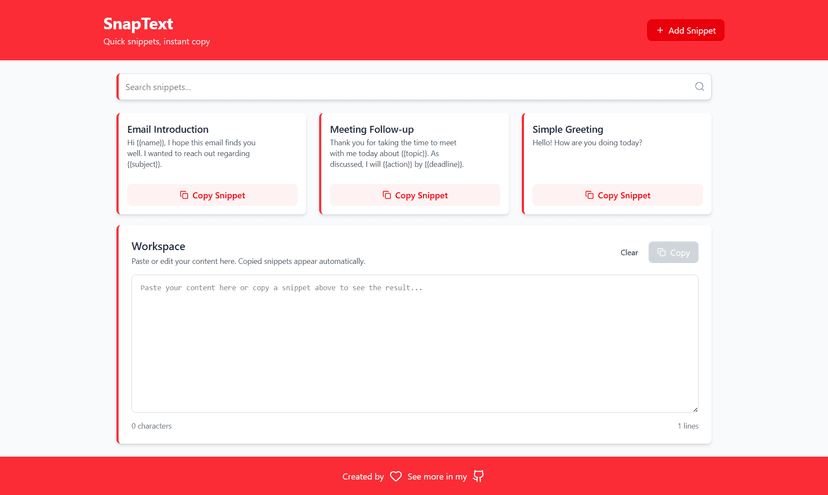Click the Add Snippet button
828x495 pixels.
click(x=685, y=31)
